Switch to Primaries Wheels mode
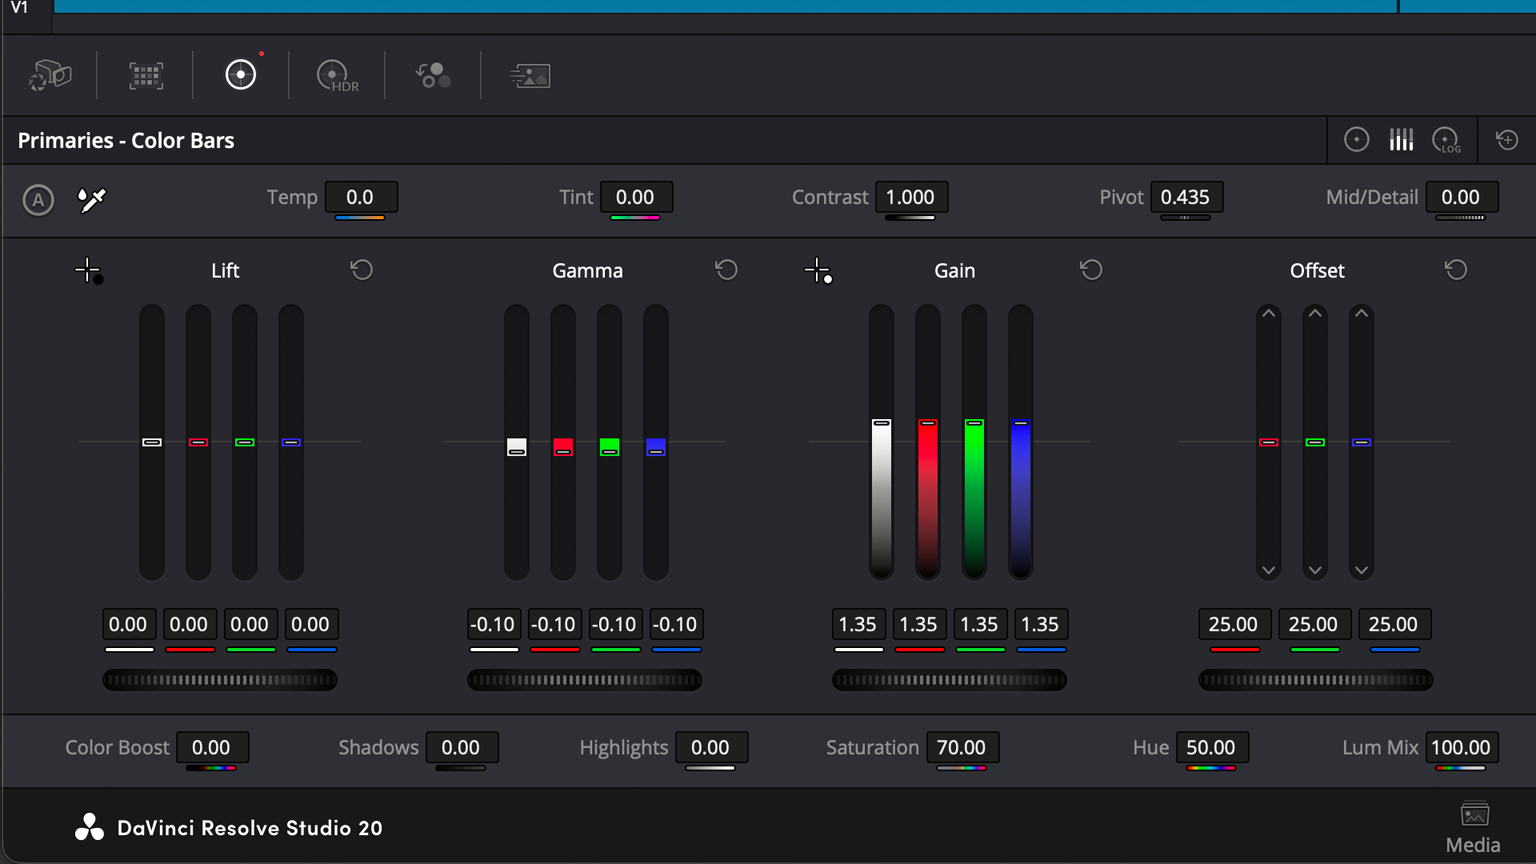 1356,140
